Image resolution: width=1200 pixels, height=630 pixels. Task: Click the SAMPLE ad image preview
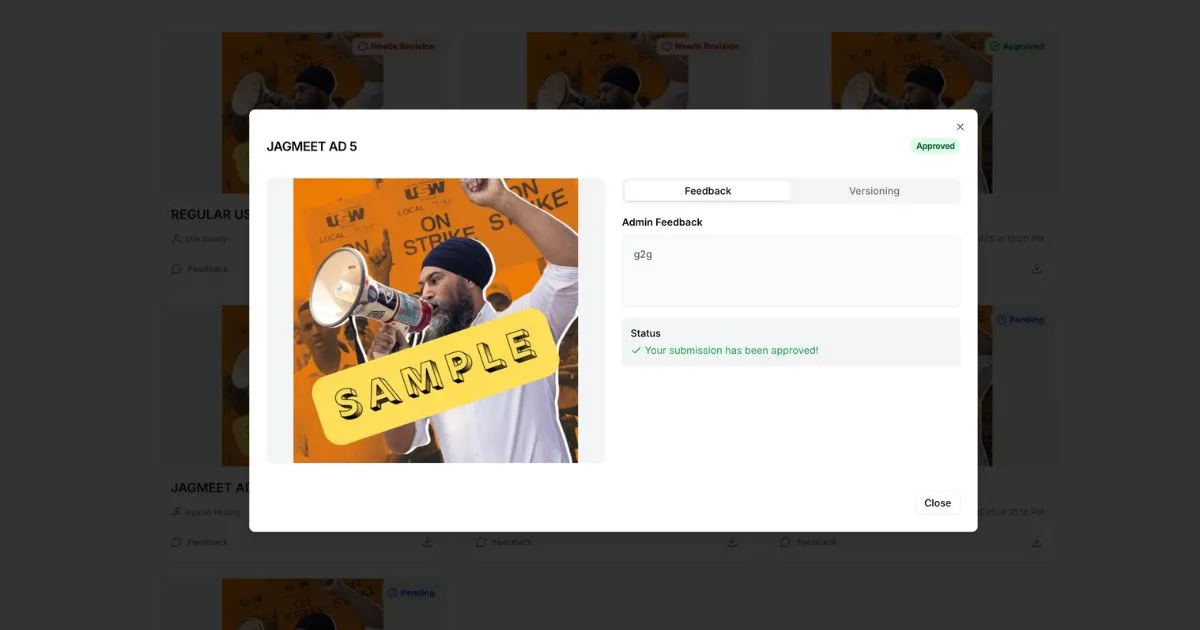435,320
